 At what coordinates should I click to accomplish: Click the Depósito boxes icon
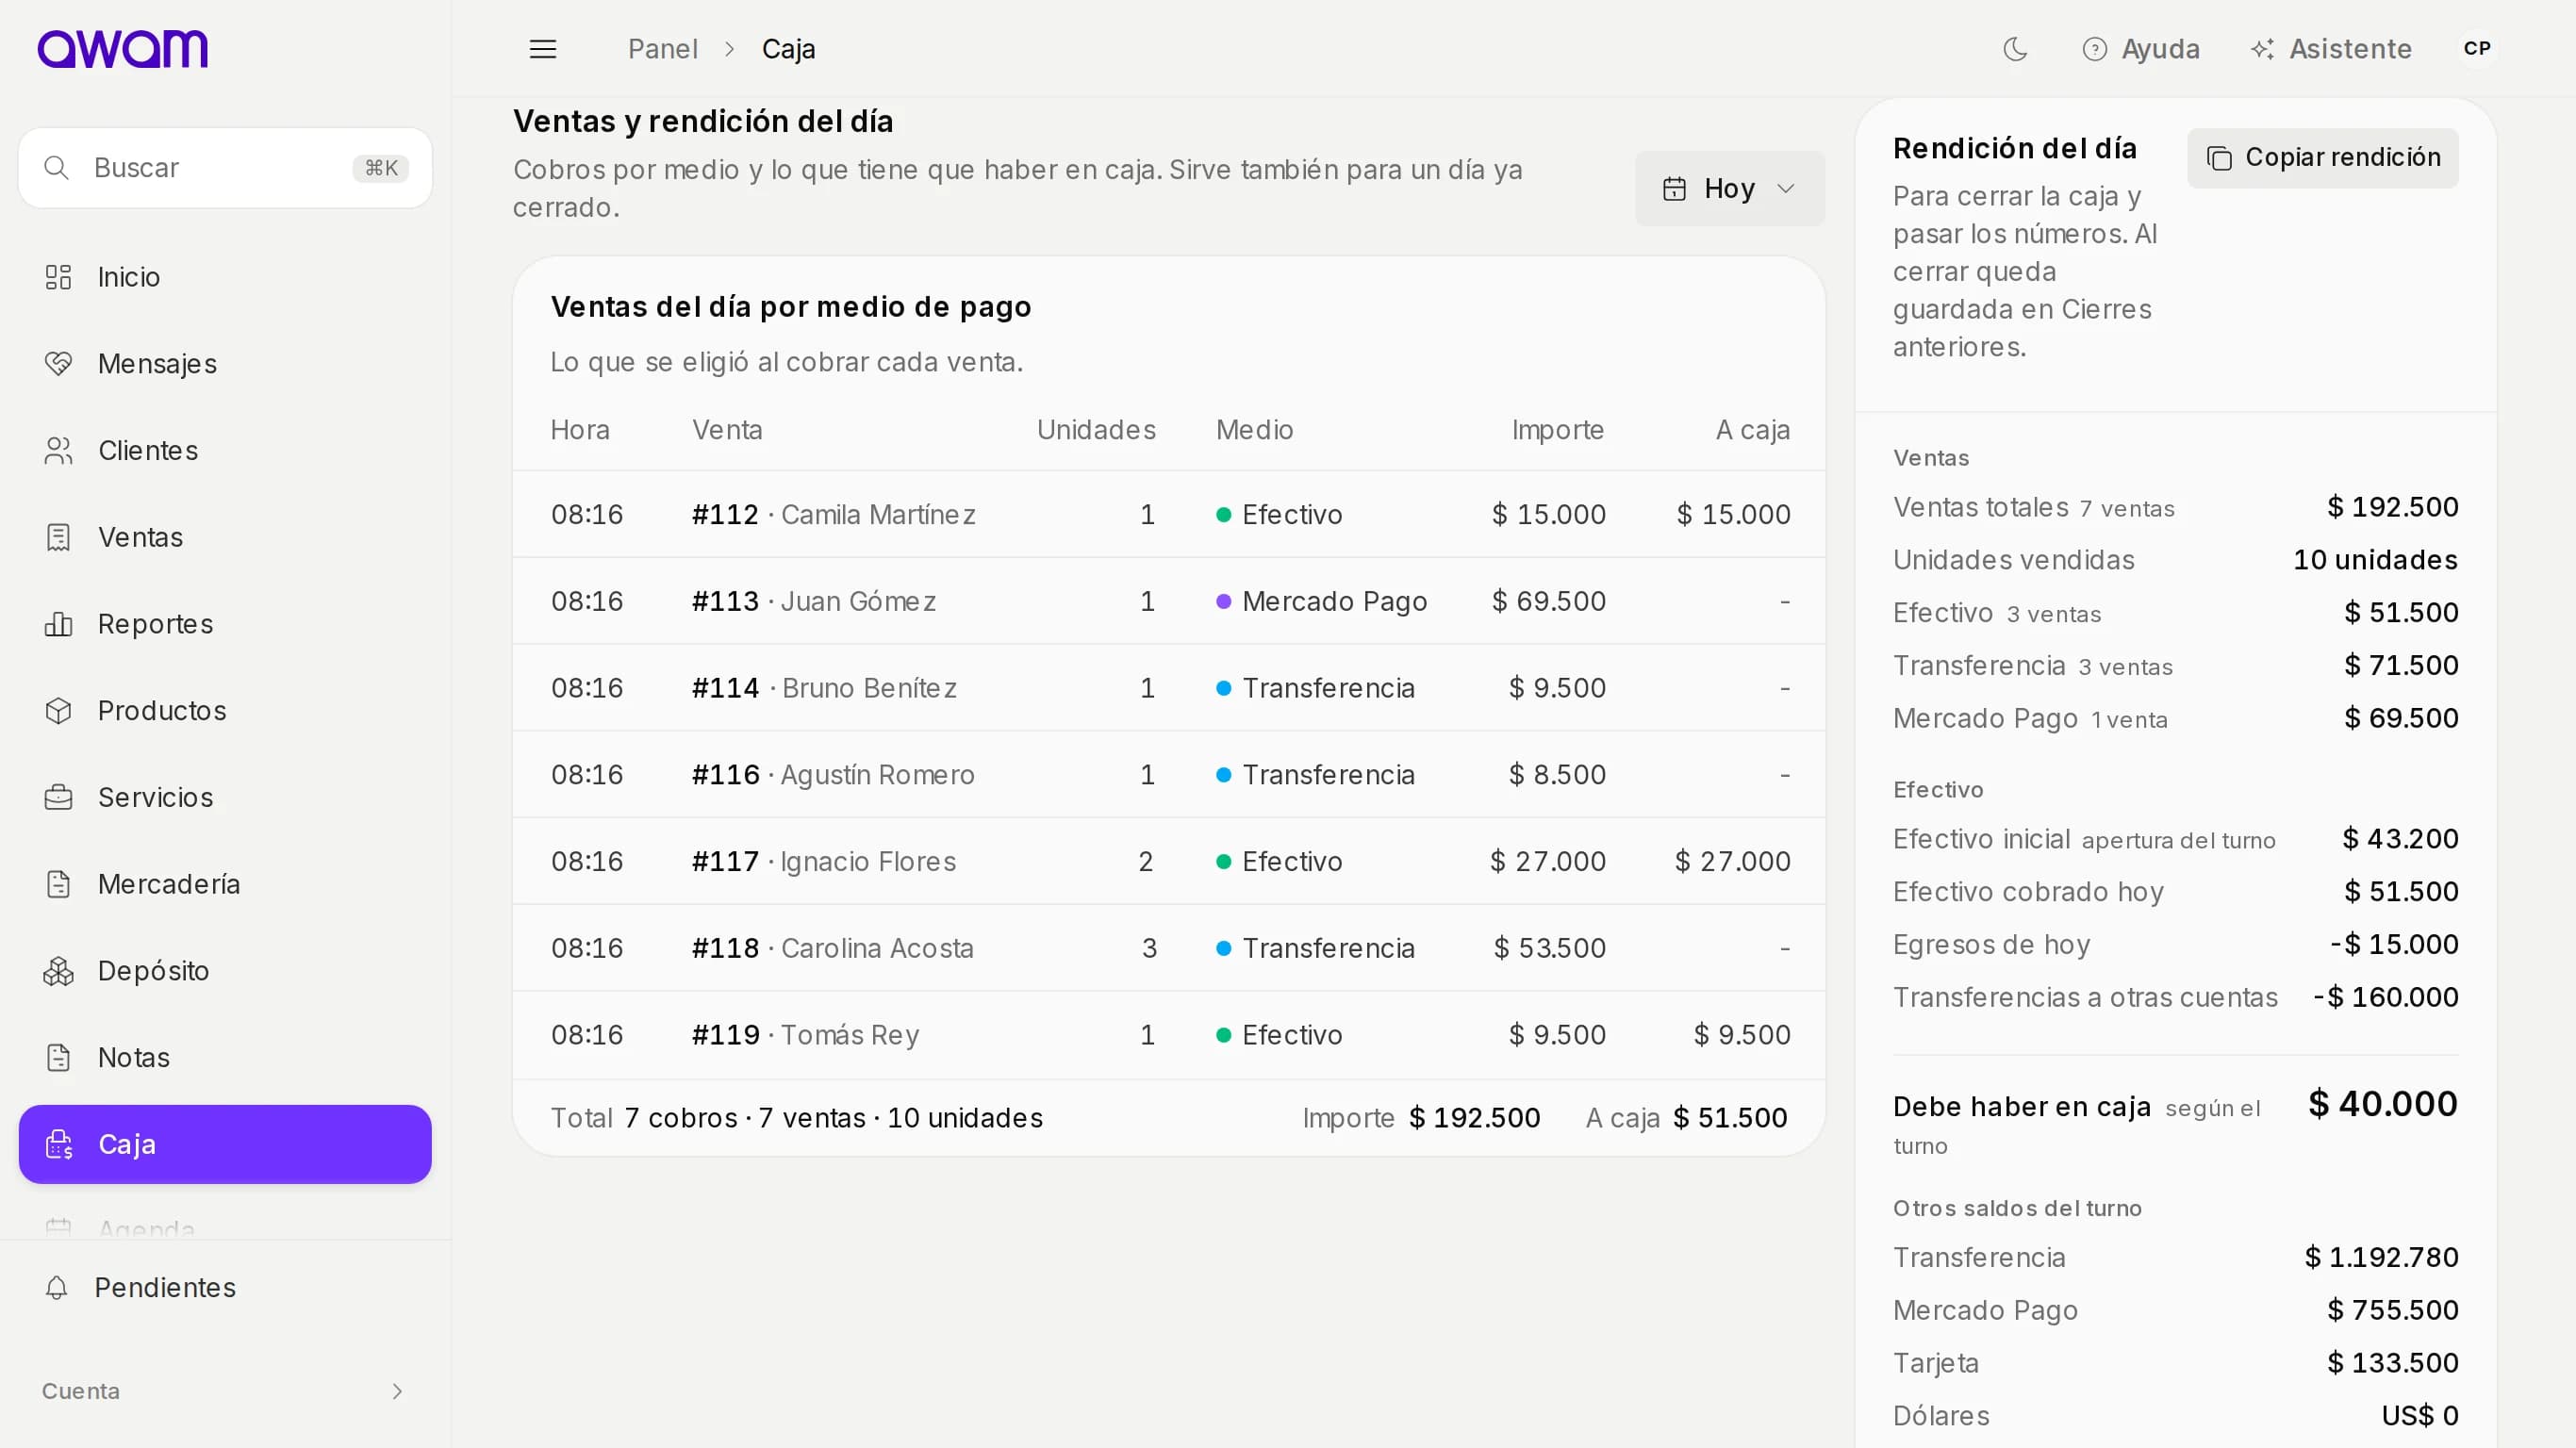(59, 971)
